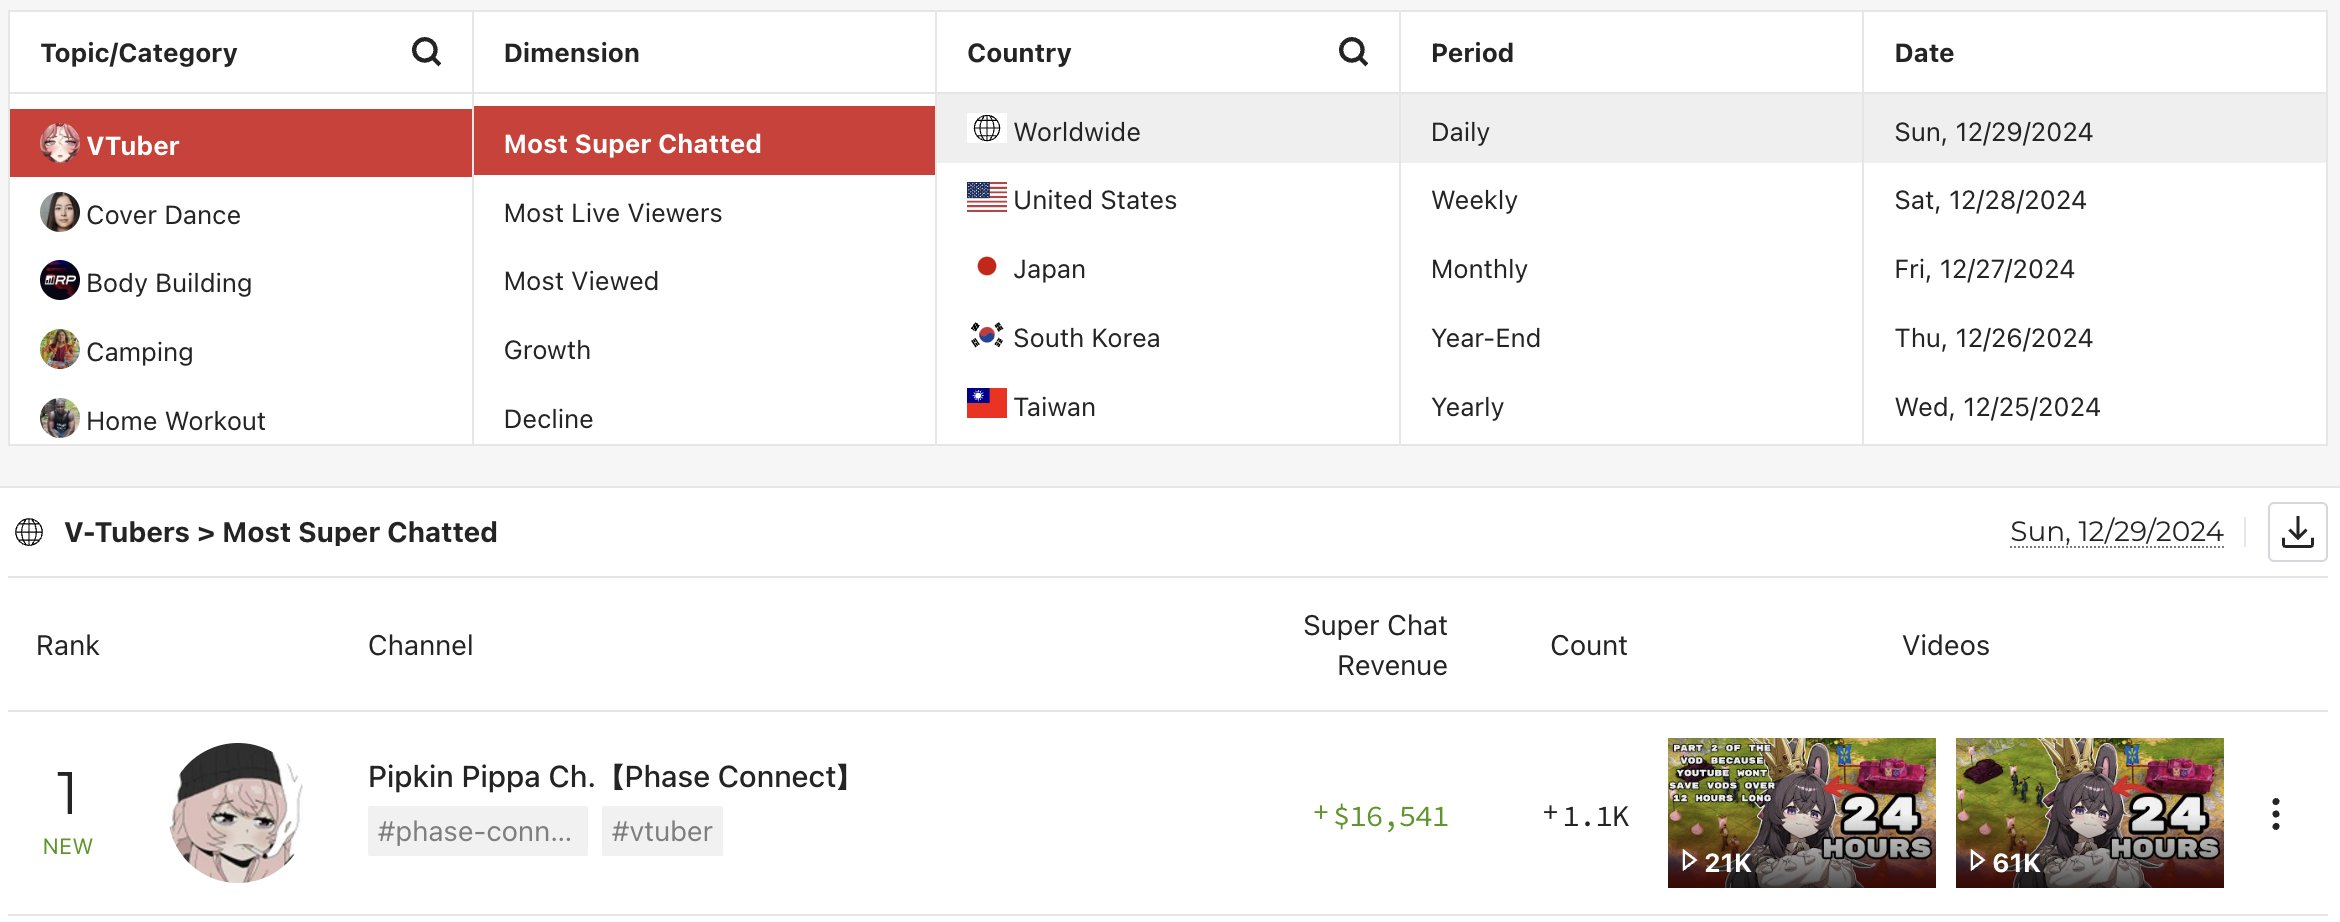Click the +1.1K count value
Screen dimensions: 2340x922
tap(1586, 816)
